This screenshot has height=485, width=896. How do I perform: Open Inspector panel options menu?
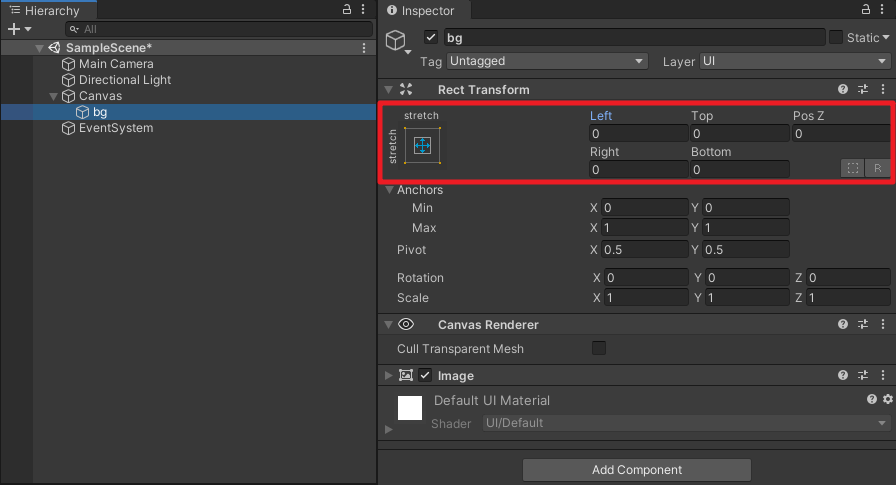(883, 9)
